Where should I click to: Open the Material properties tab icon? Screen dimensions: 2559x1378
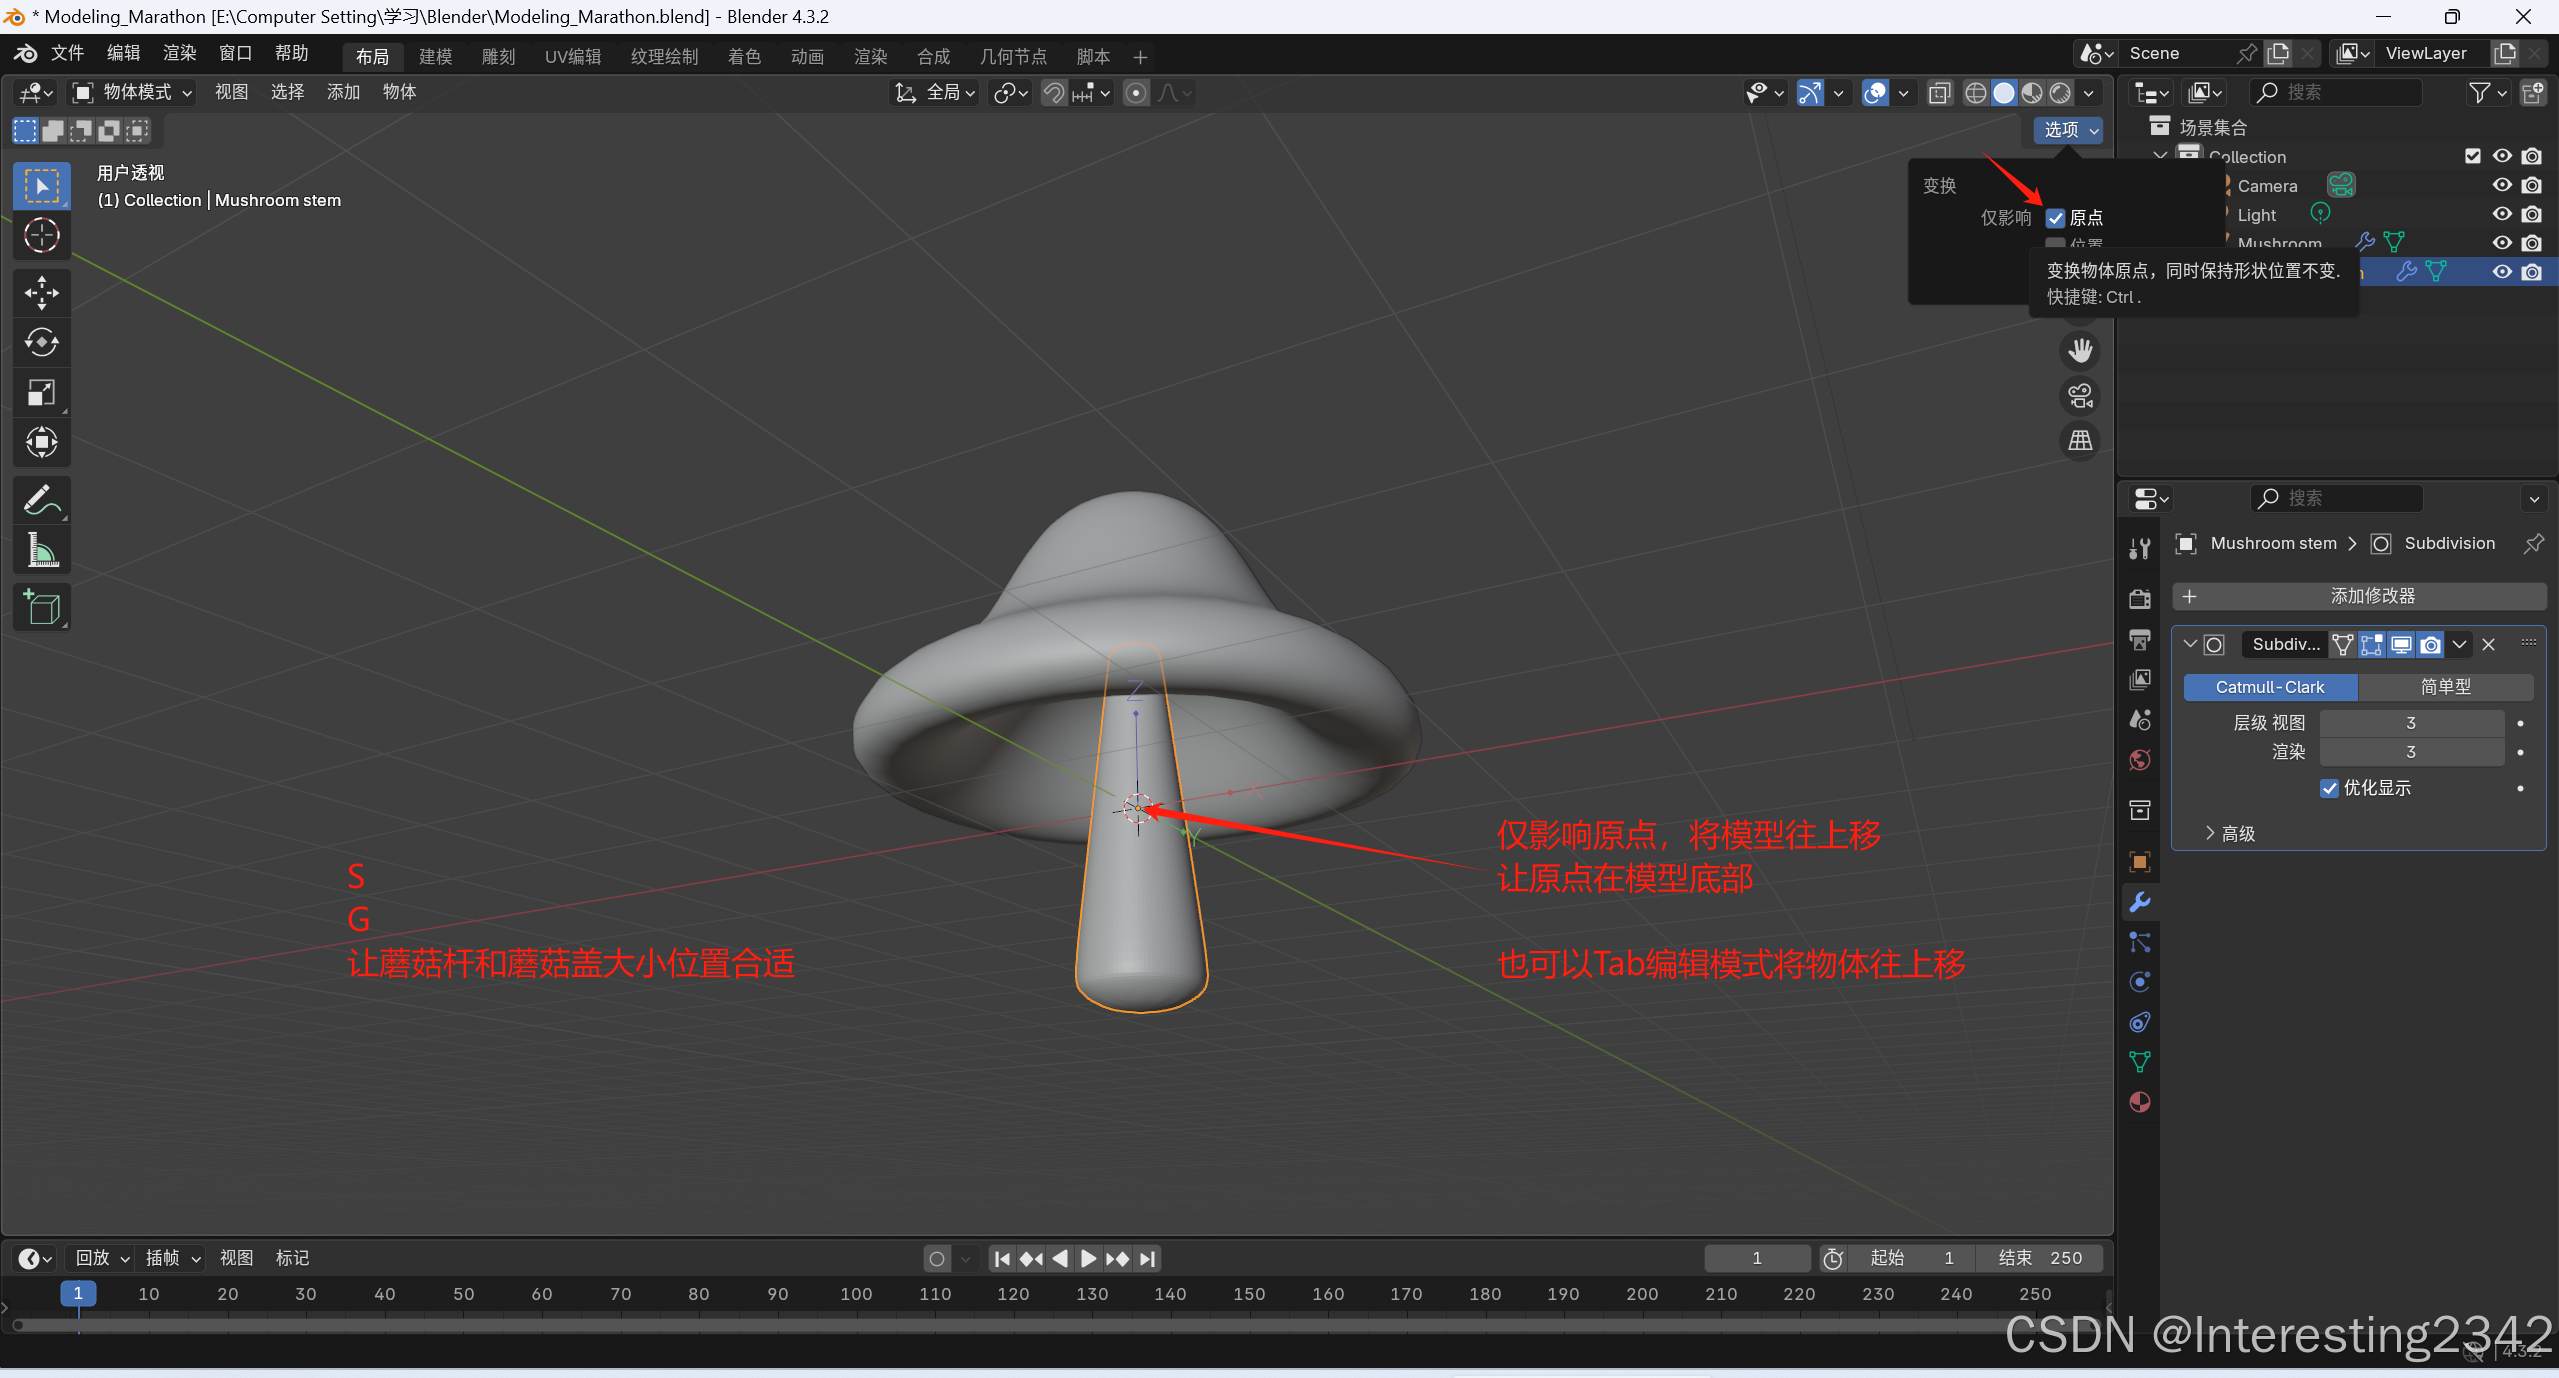click(x=2139, y=1102)
